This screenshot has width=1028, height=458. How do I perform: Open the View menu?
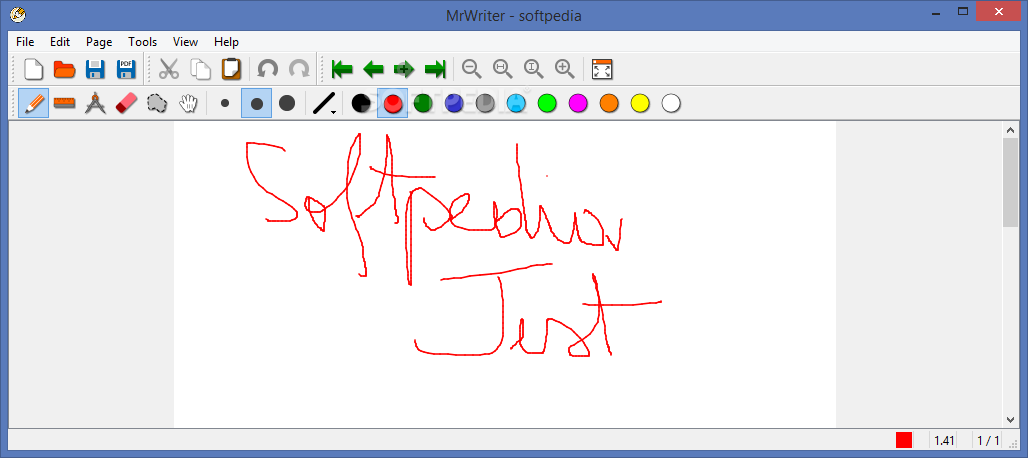[x=186, y=41]
